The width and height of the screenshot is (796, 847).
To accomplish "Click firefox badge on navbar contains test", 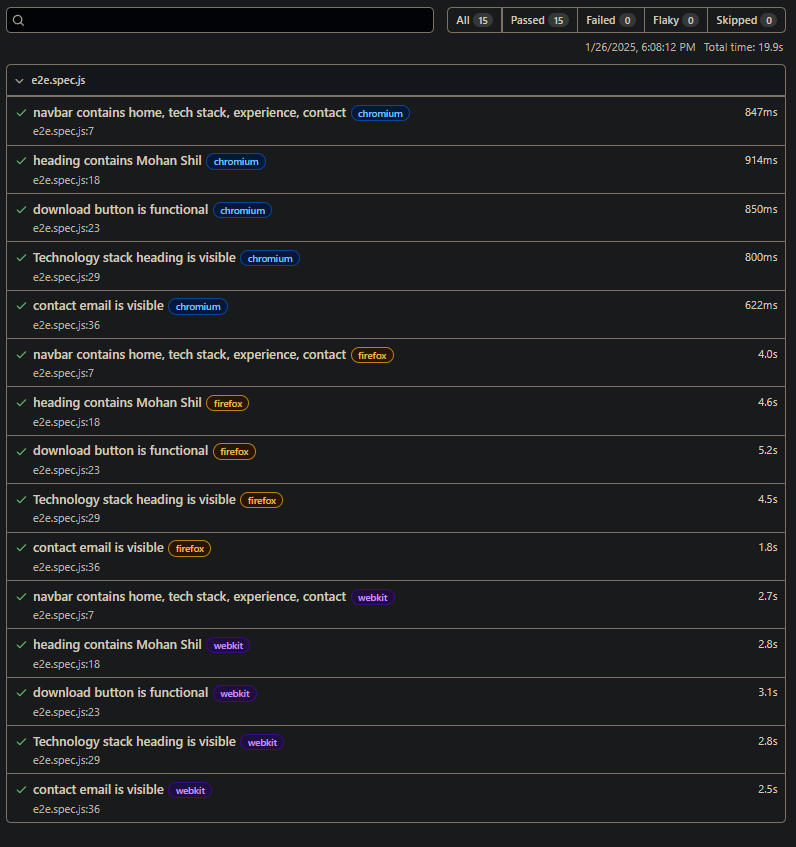I will tap(372, 355).
